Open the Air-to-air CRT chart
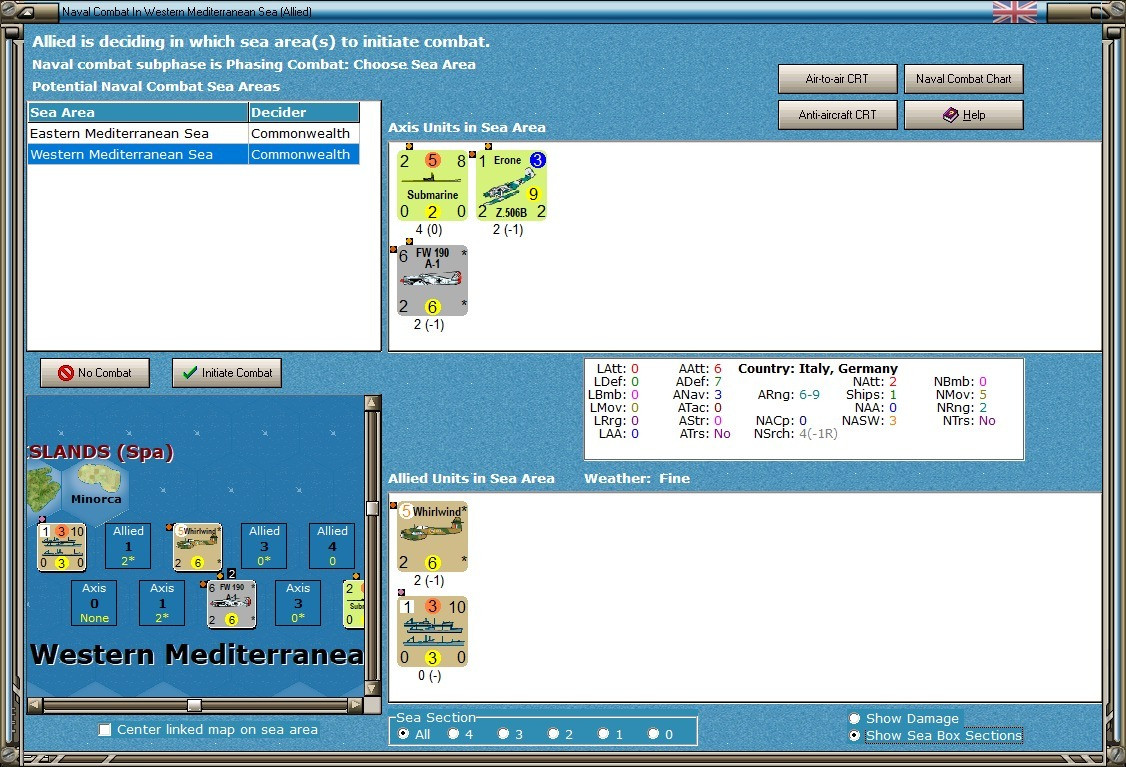 coord(837,79)
